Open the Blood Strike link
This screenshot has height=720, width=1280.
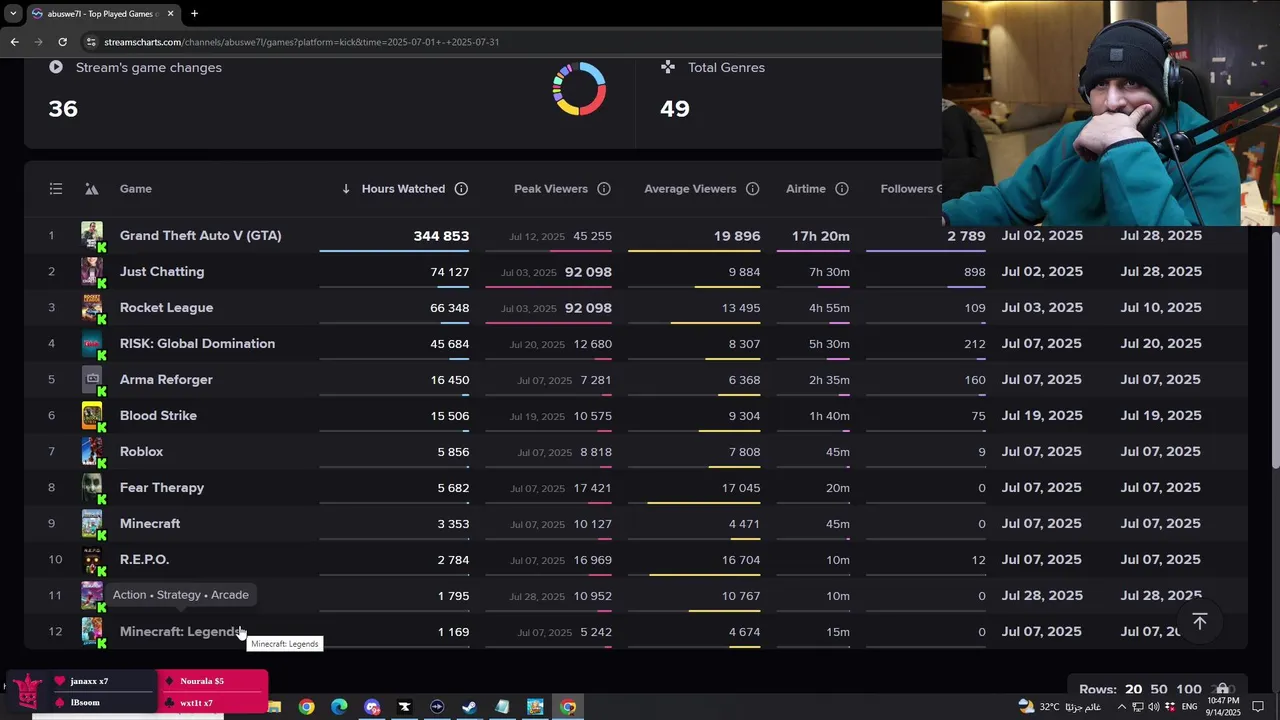[158, 416]
